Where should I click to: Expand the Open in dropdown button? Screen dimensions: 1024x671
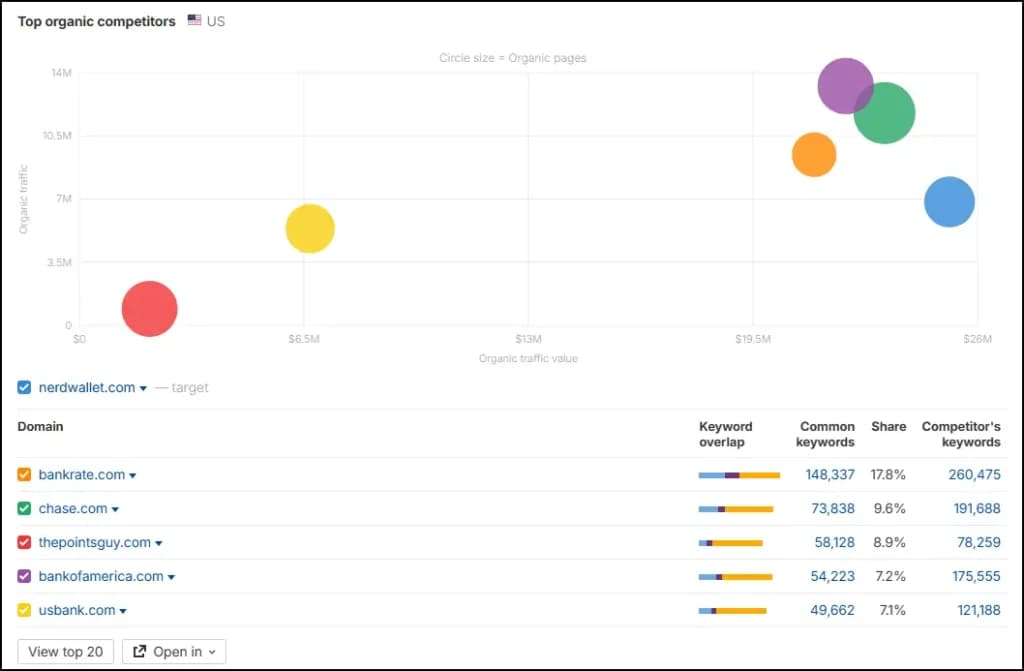tap(174, 651)
